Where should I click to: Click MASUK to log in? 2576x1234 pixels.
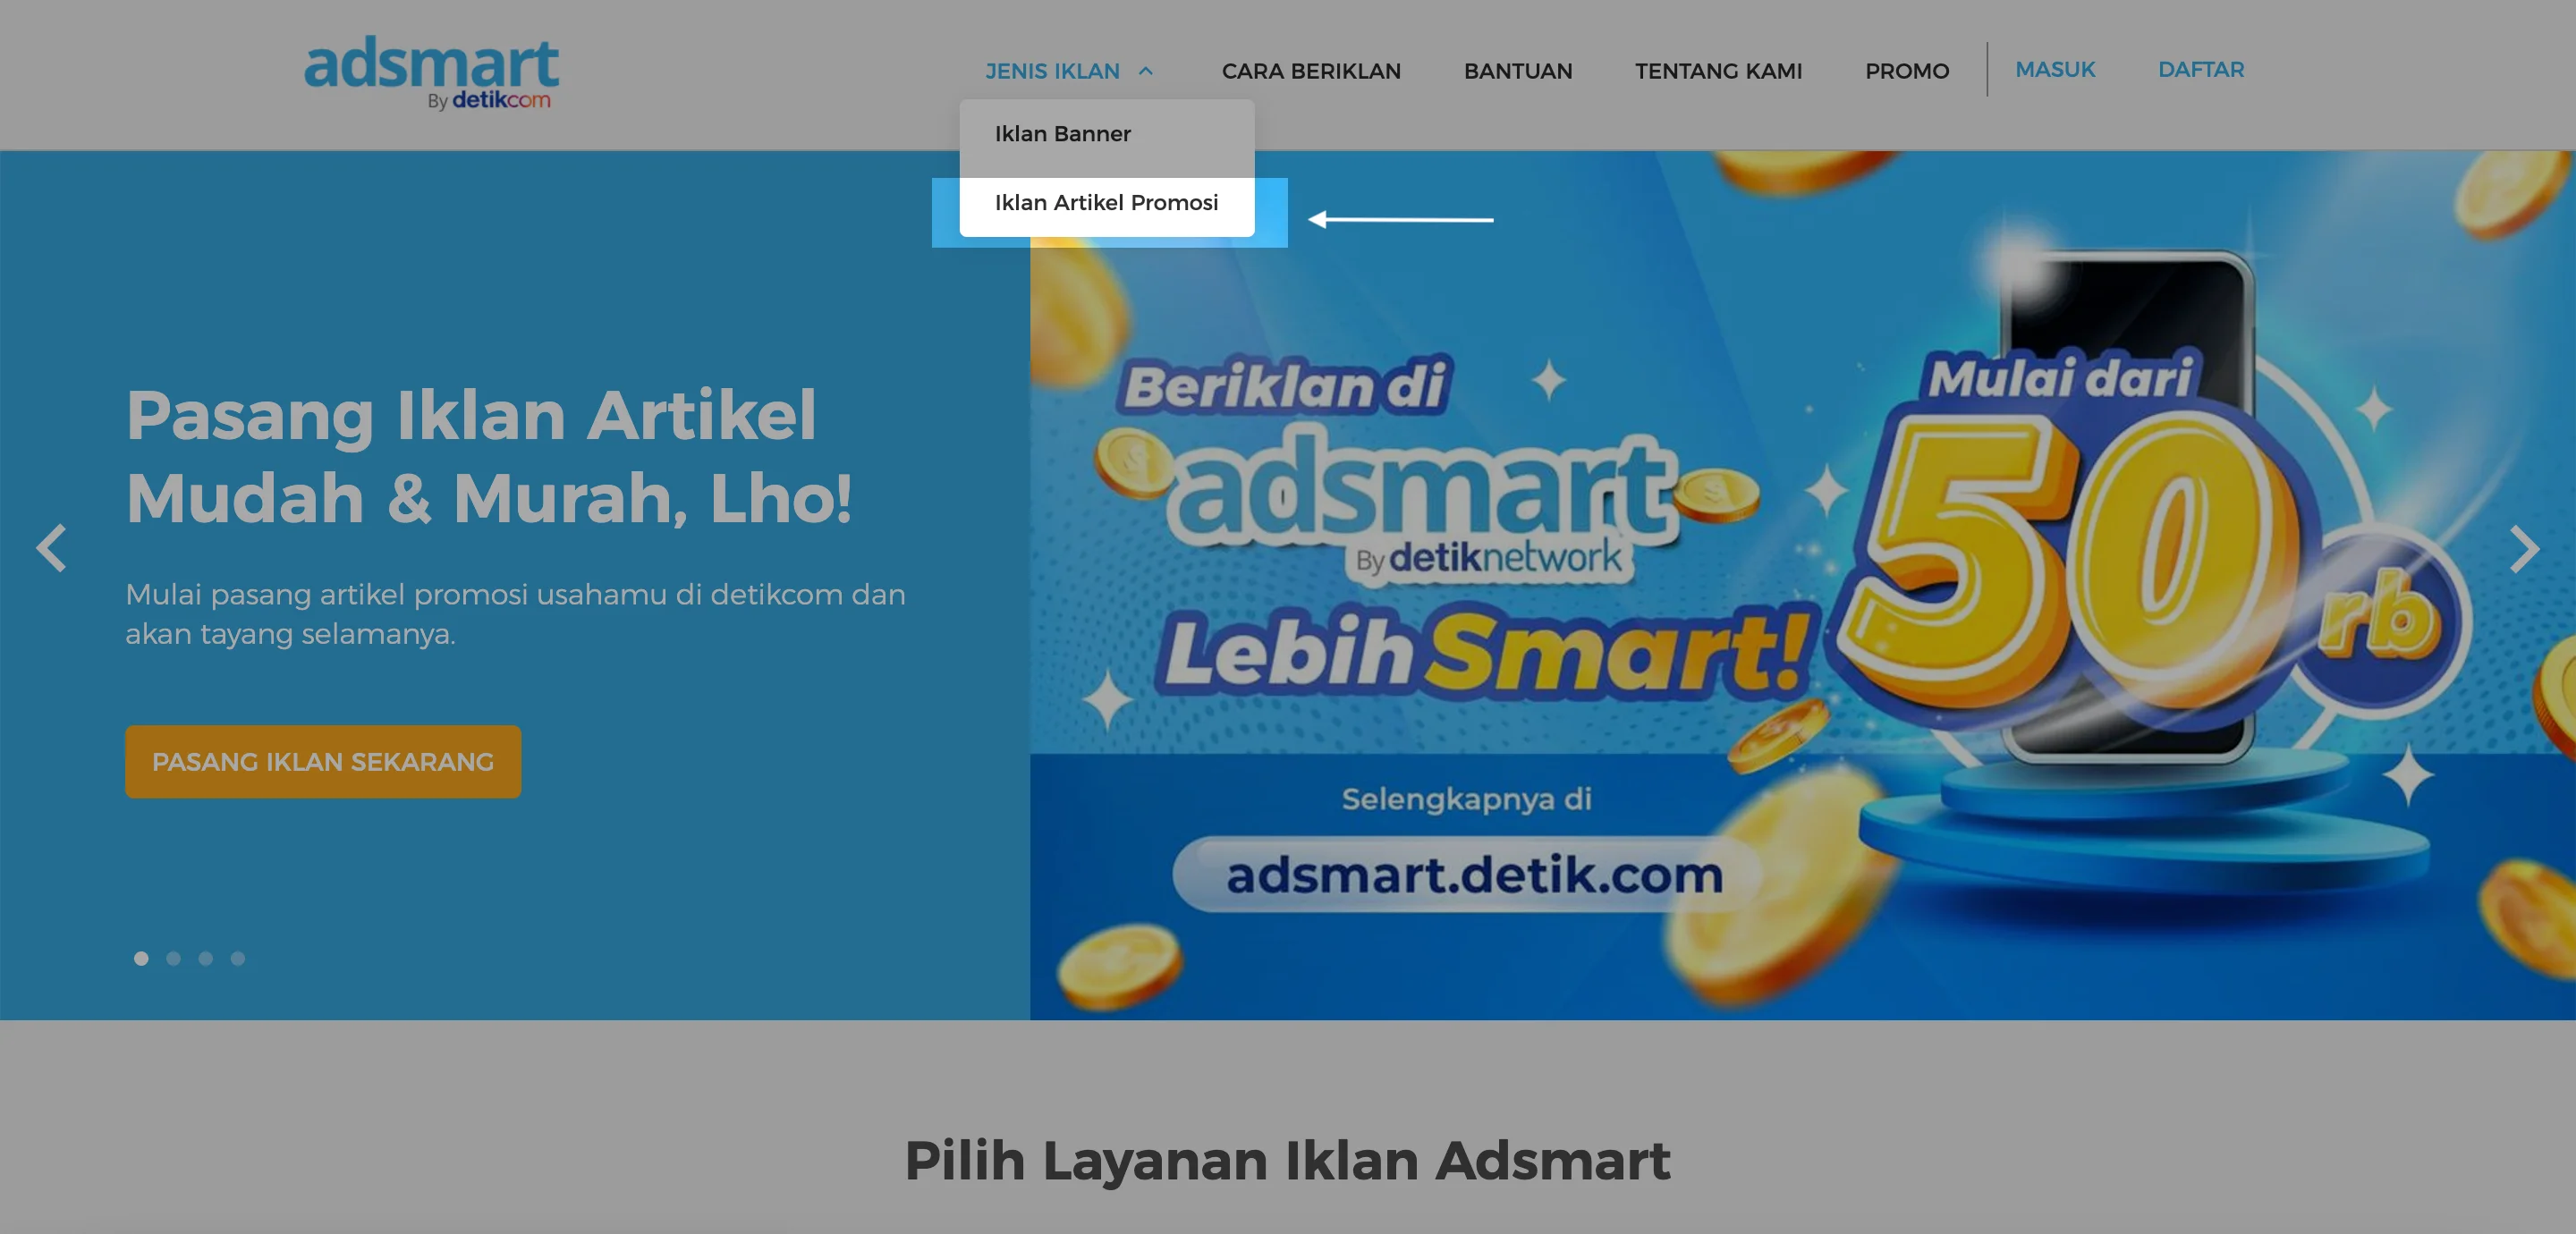click(x=2055, y=69)
